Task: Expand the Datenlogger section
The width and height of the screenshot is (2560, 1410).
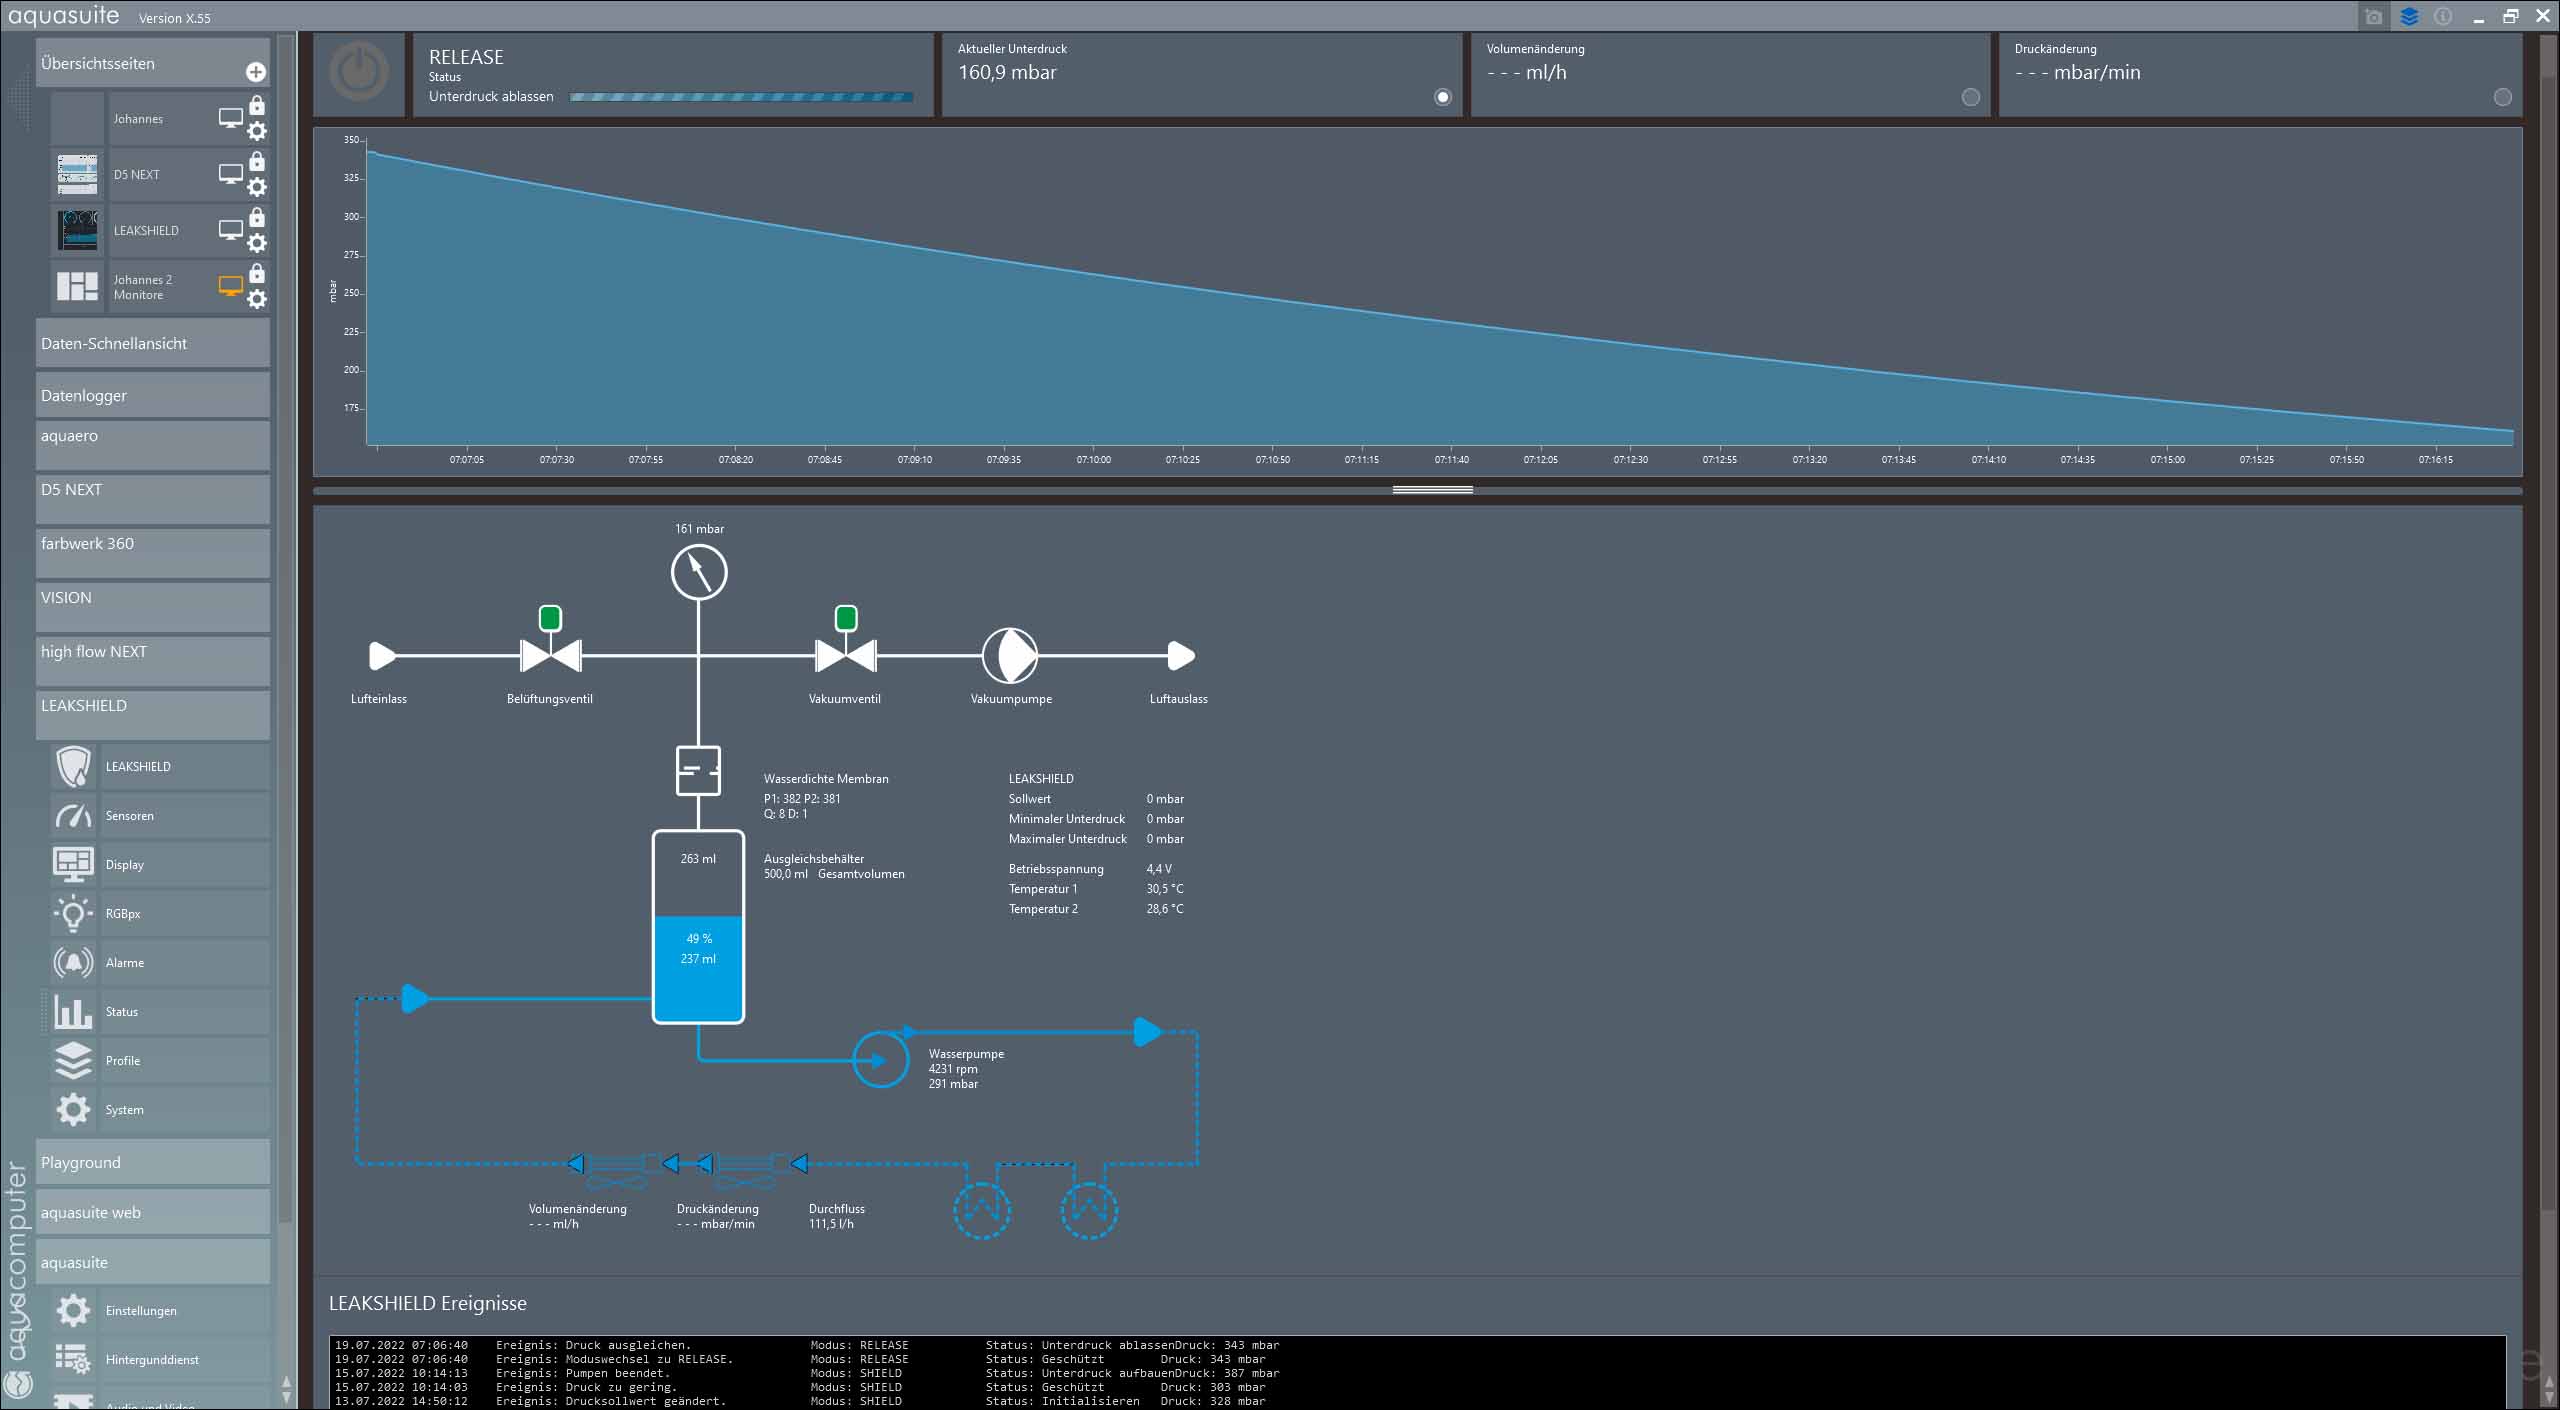Action: 152,395
